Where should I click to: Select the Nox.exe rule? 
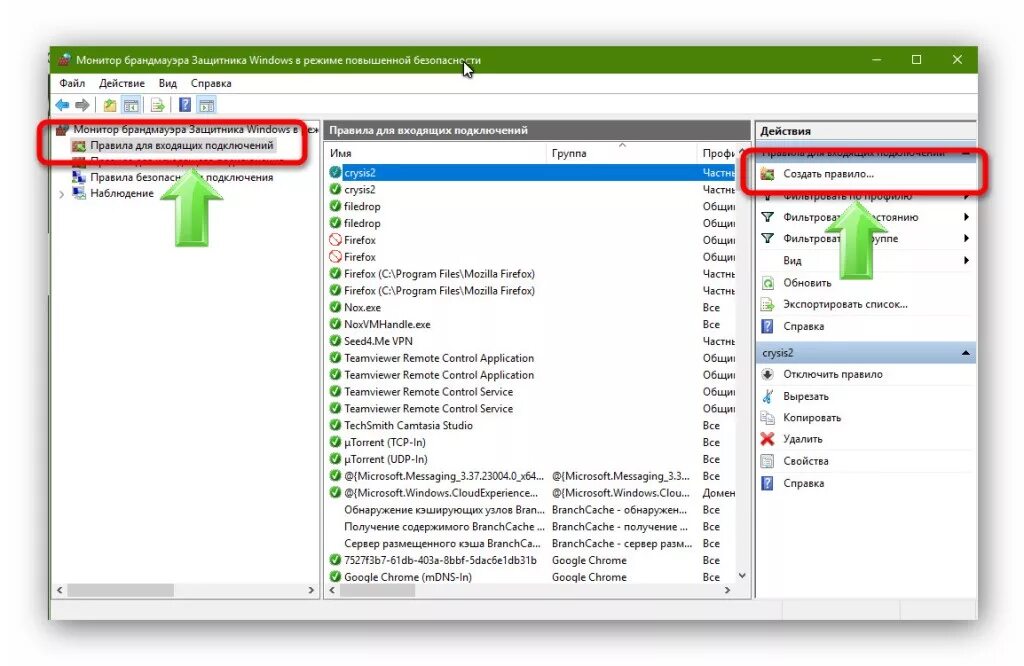[x=530, y=308]
